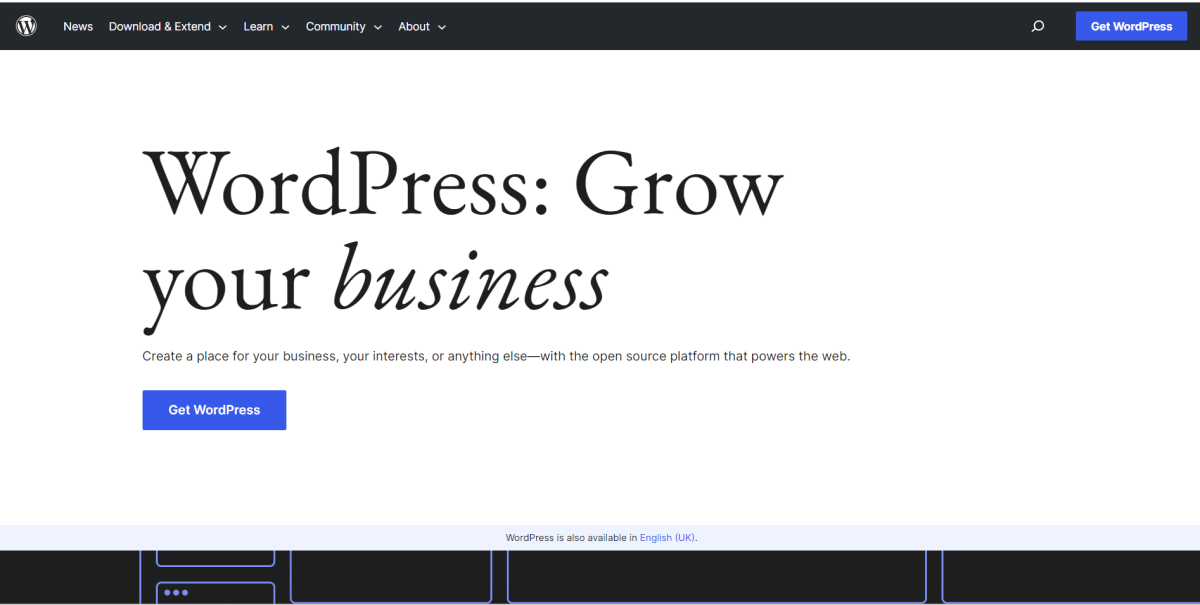
Task: Click the 'WordPress: Grow your business' heading
Action: click(463, 239)
